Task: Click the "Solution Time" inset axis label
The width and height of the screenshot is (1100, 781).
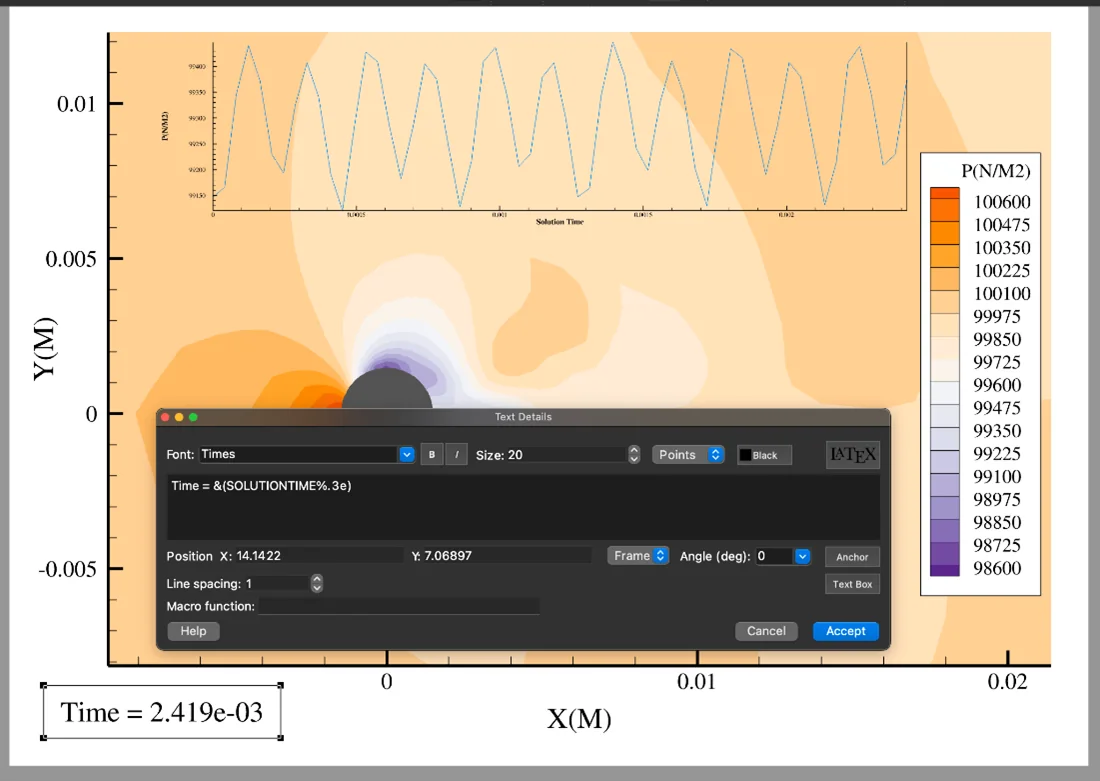Action: [x=560, y=222]
